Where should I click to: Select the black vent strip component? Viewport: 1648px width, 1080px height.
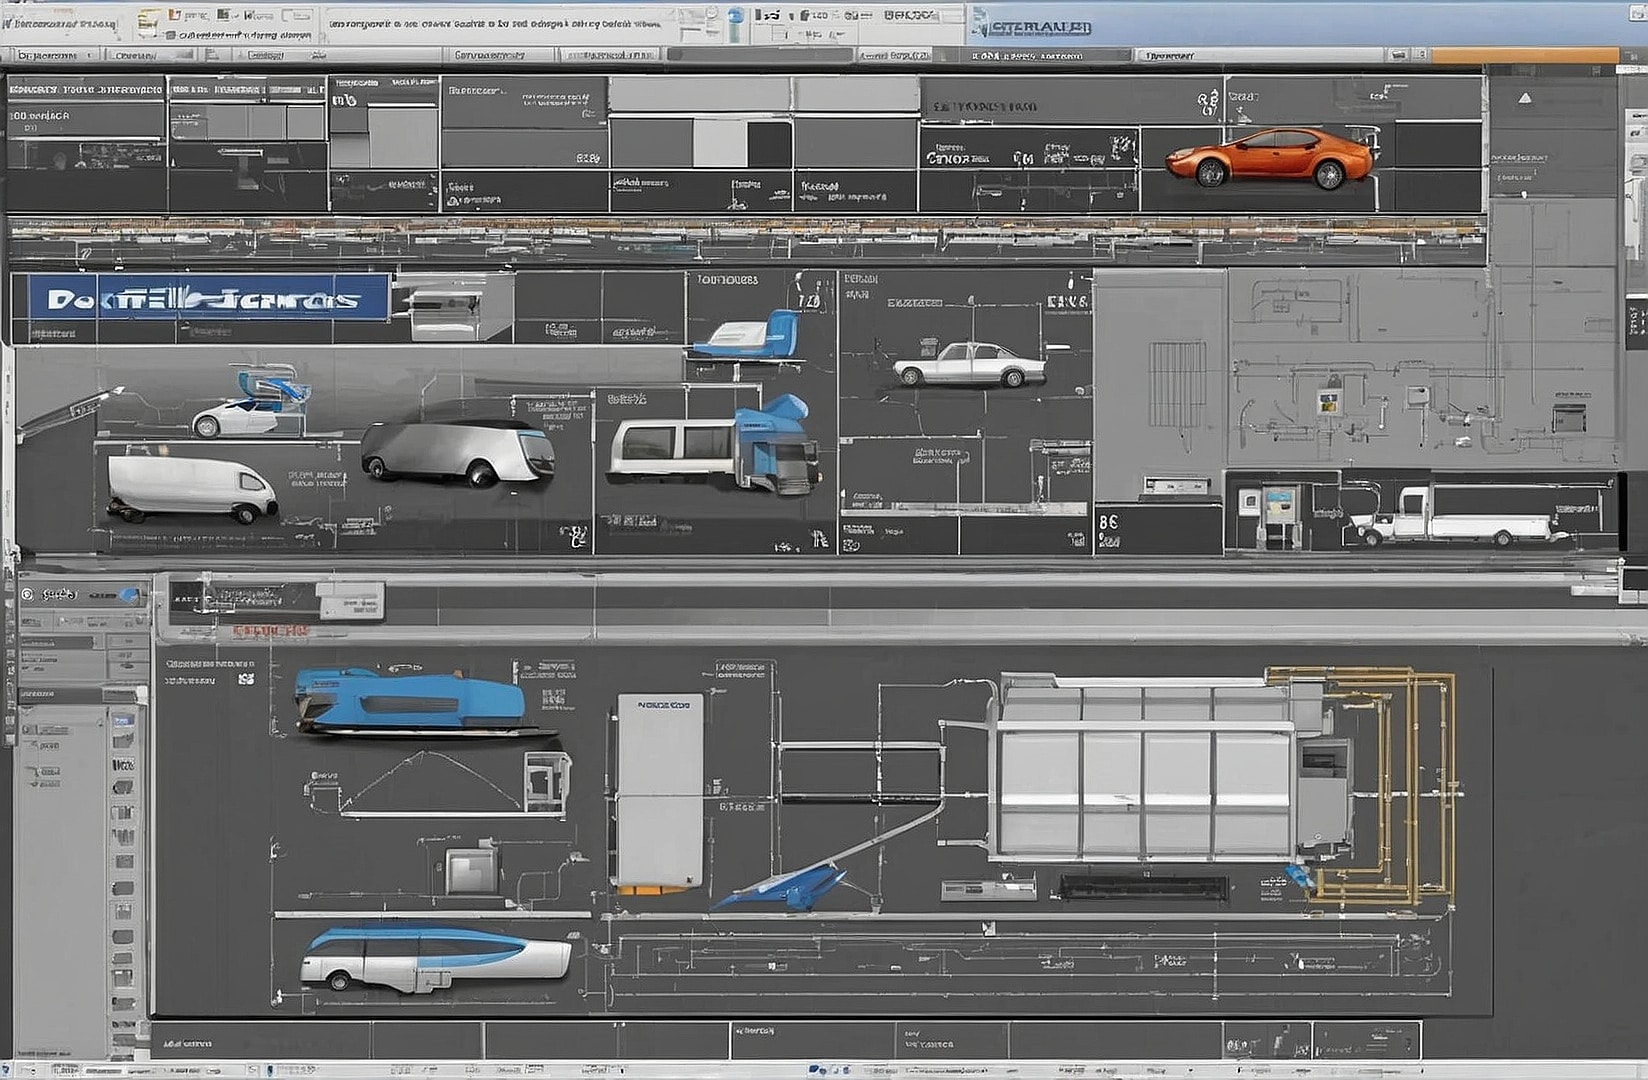tap(1144, 887)
